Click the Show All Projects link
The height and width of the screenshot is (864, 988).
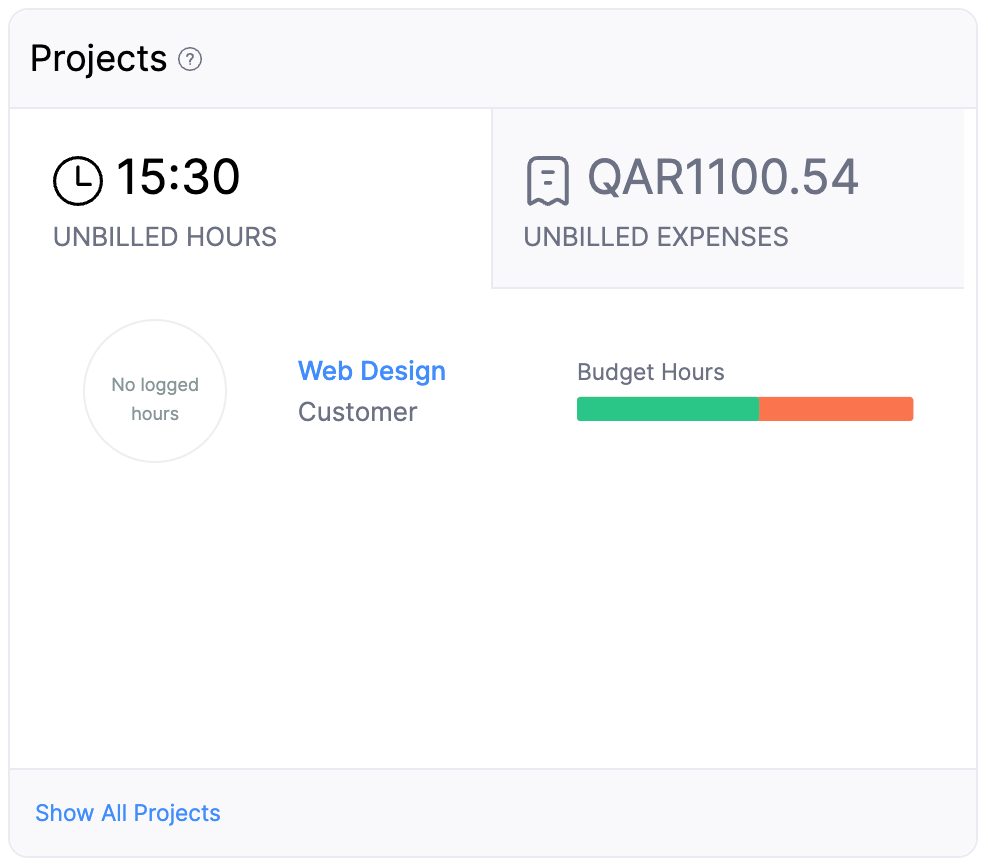[x=127, y=813]
